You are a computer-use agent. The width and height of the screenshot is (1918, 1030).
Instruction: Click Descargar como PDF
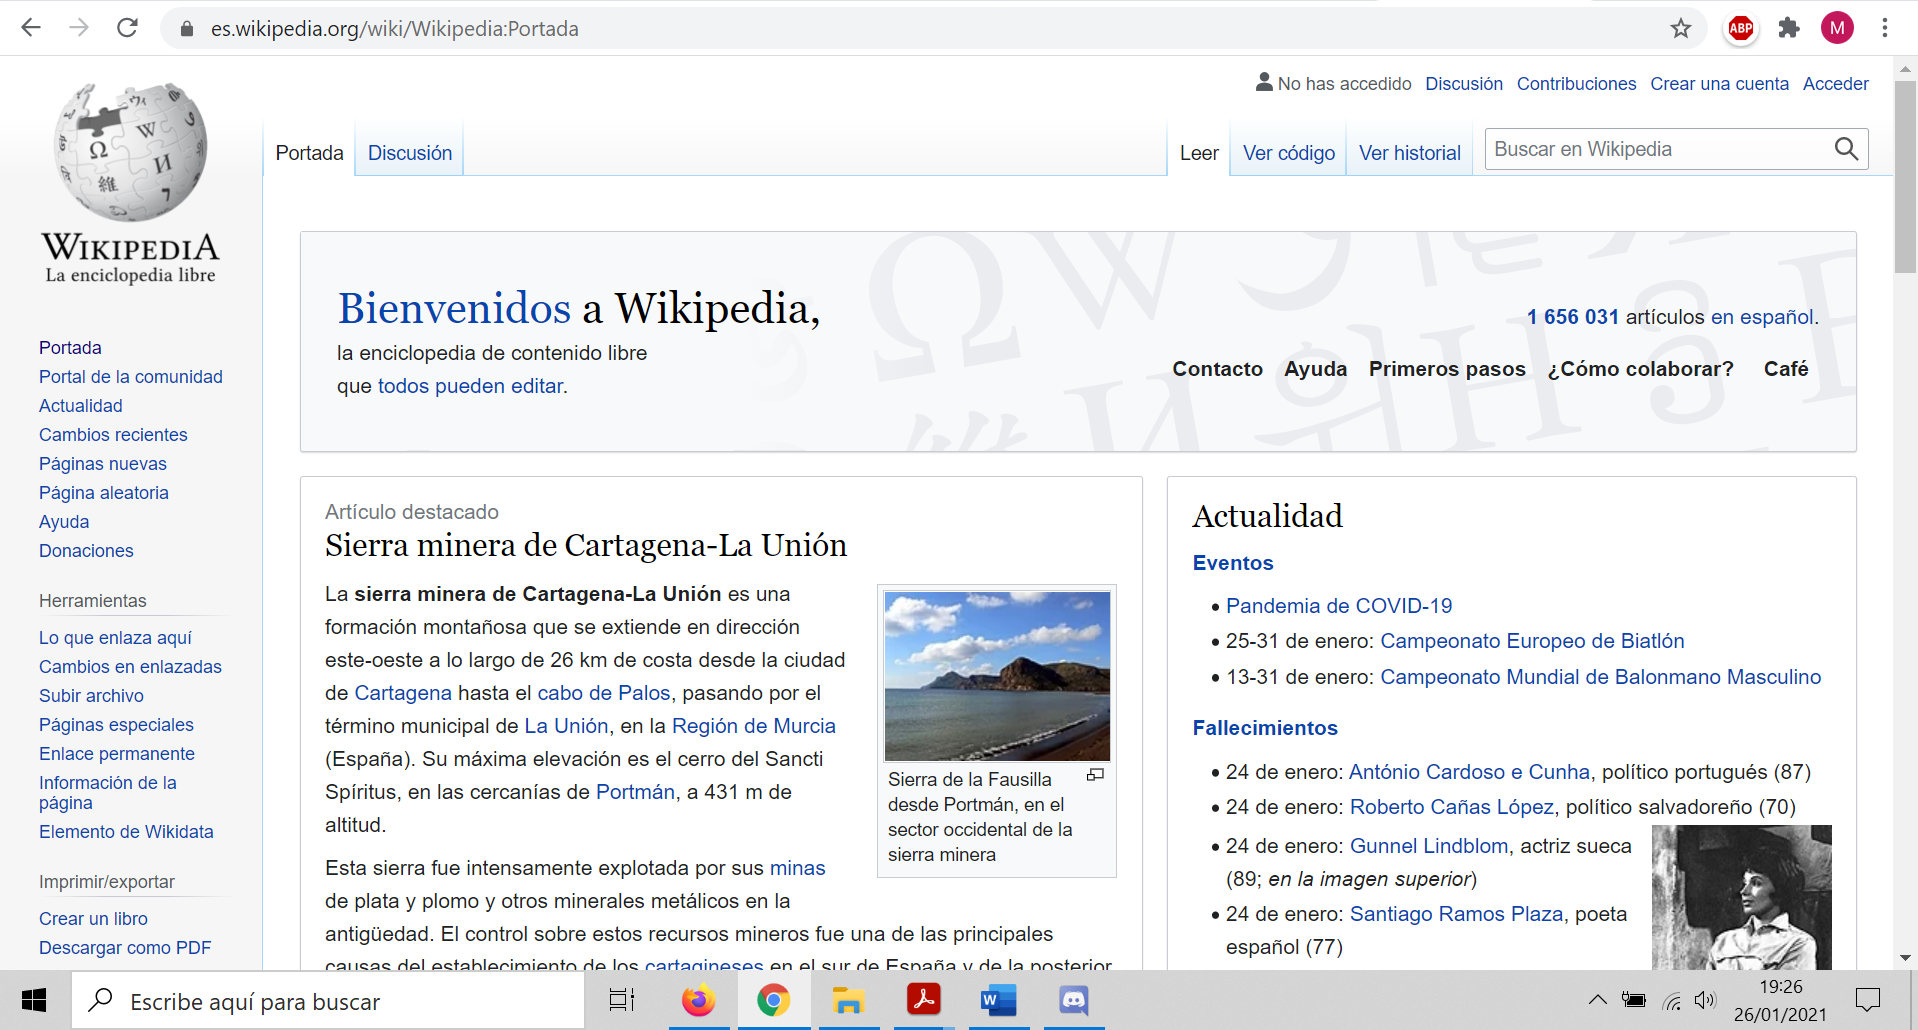pos(125,948)
